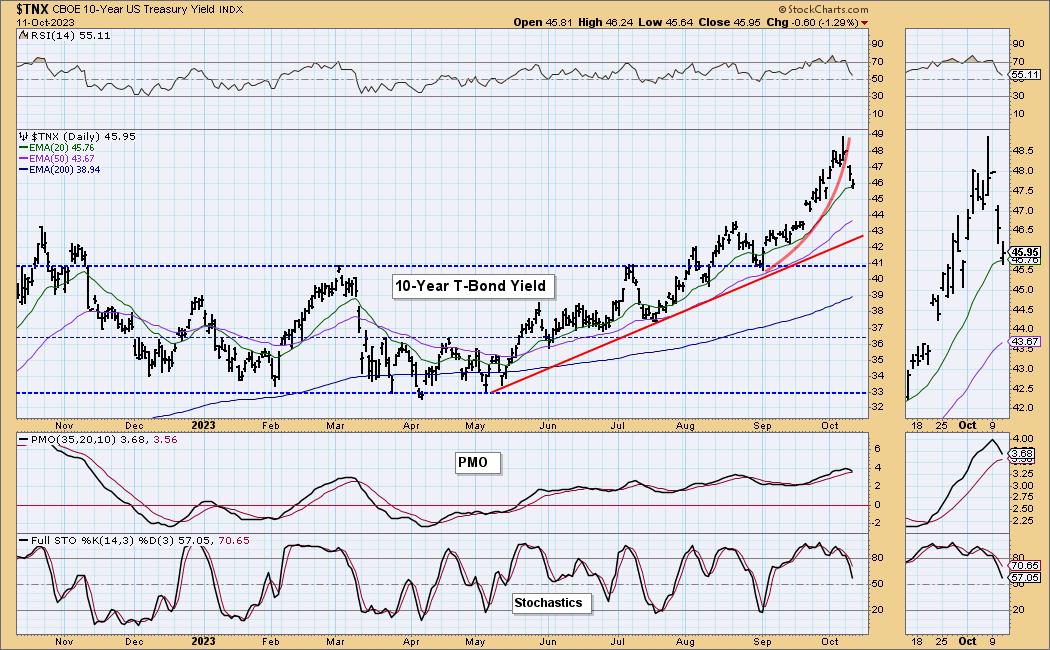Click the 'Close 45.95' value in header
The height and width of the screenshot is (650, 1050).
tap(729, 22)
